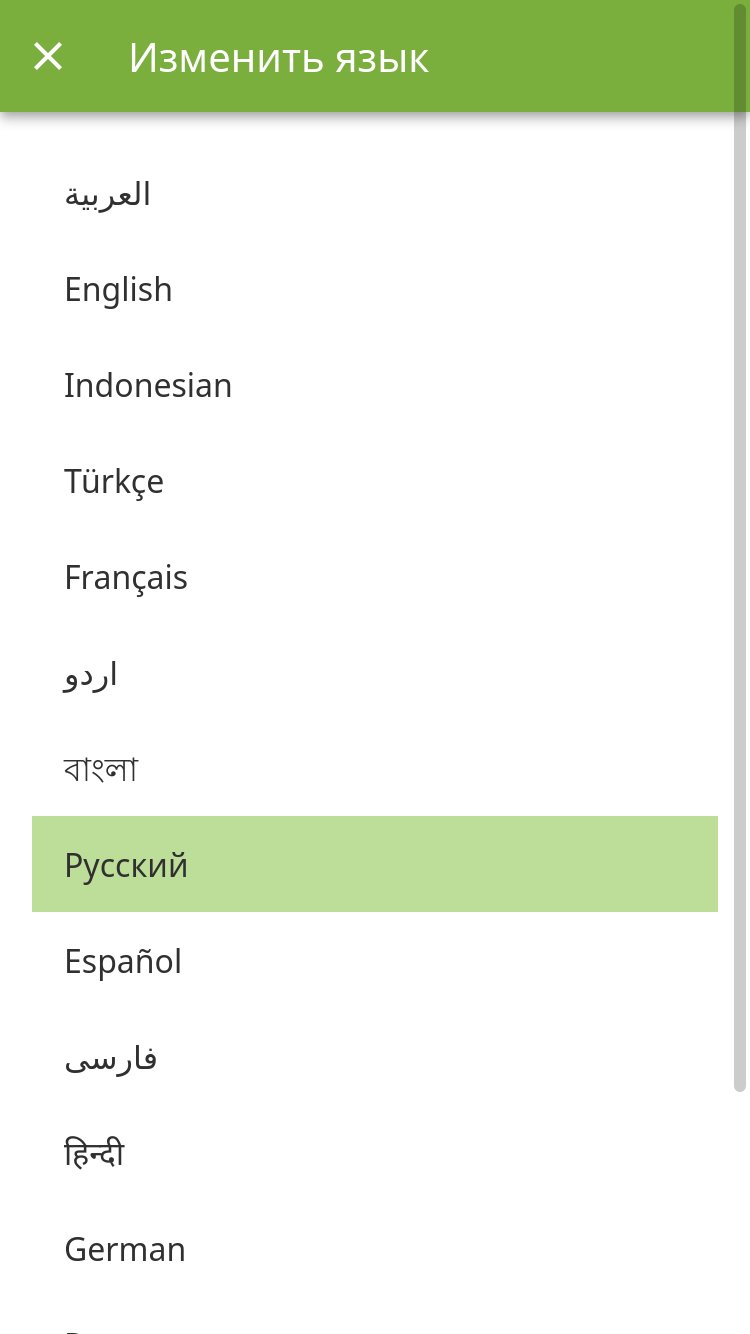Choose Urdu language اردو
This screenshot has width=750, height=1334.
pos(375,673)
